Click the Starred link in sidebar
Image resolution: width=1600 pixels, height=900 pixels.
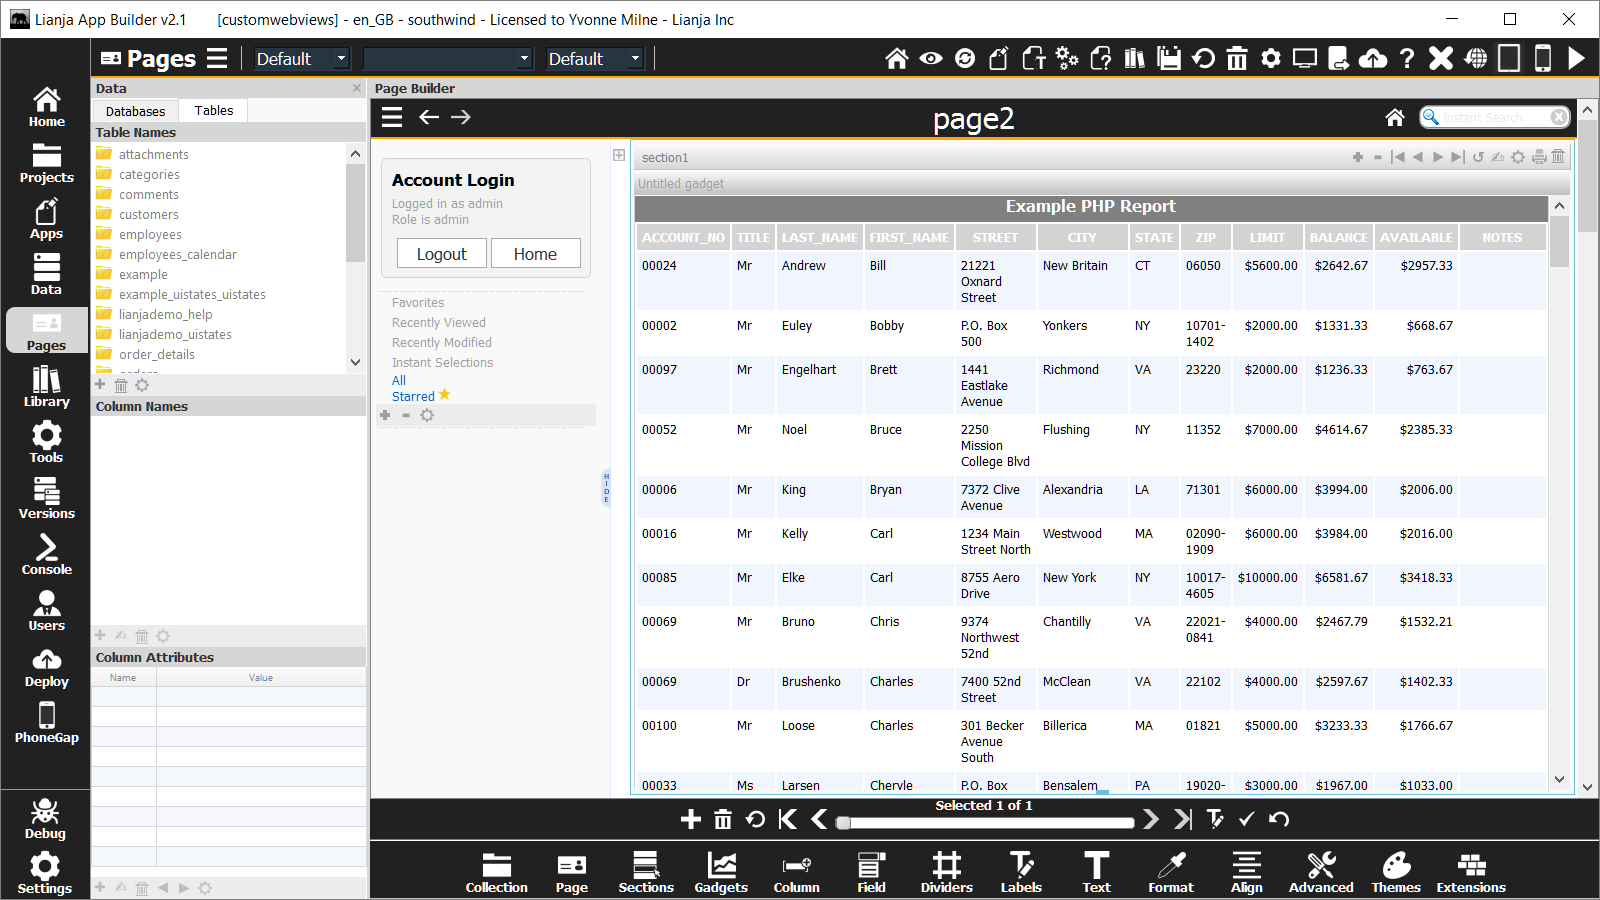tap(413, 397)
